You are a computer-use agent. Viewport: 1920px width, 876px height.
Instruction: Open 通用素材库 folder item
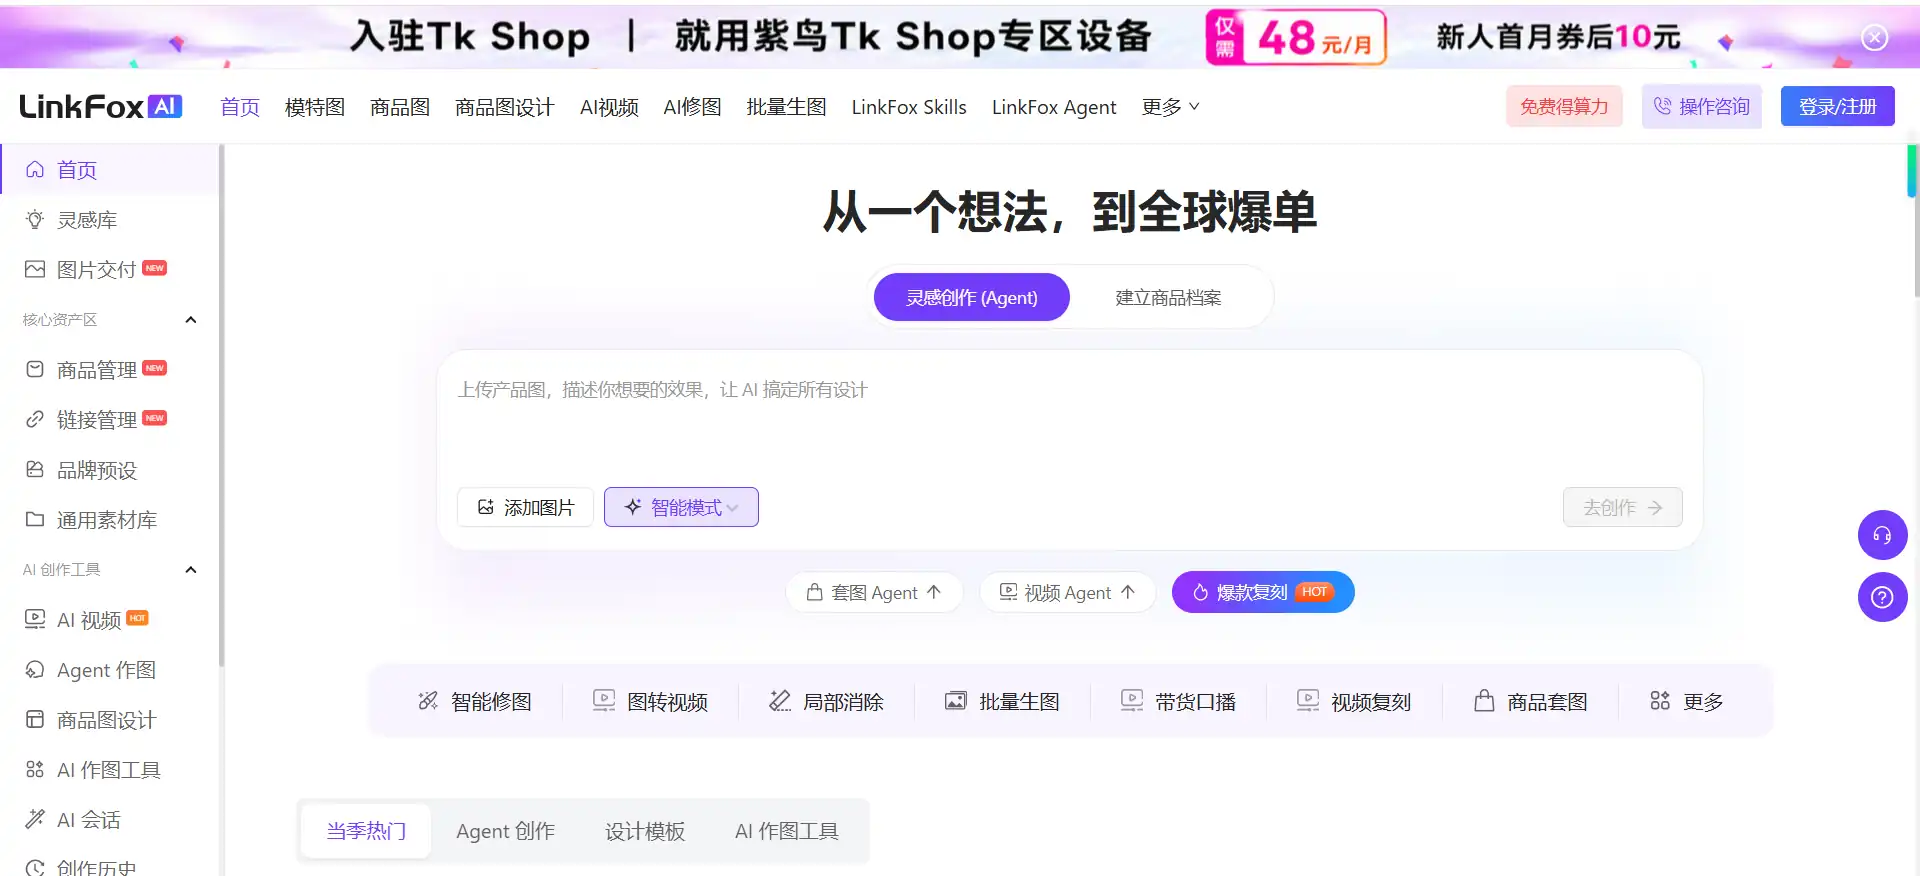coord(110,520)
